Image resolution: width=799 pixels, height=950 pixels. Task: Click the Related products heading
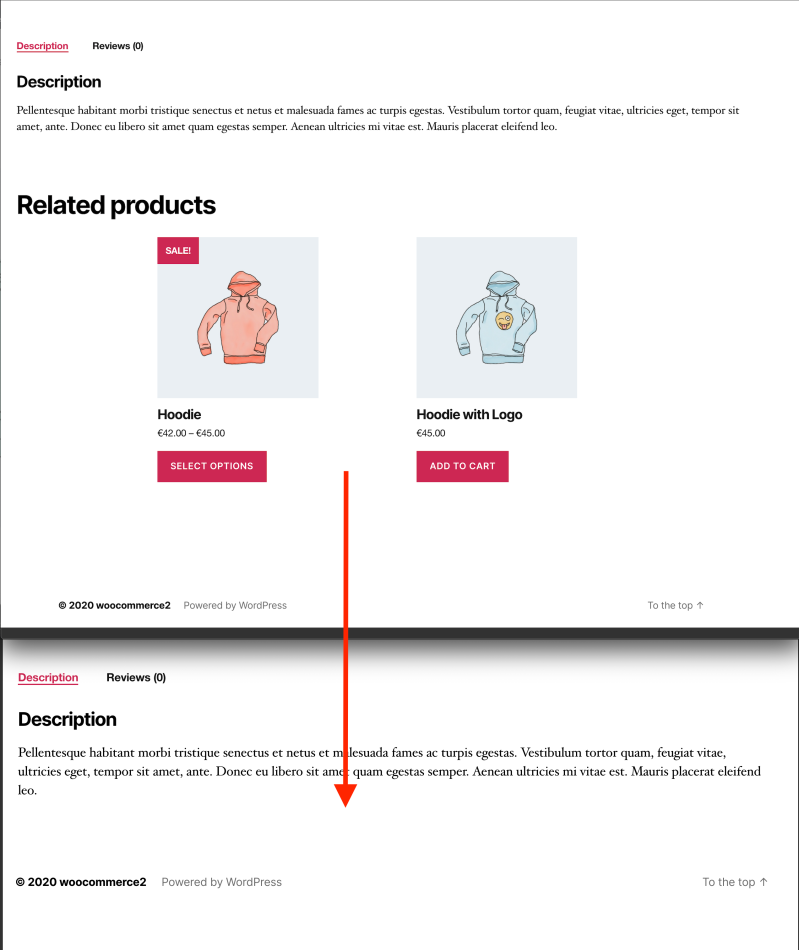(x=116, y=205)
